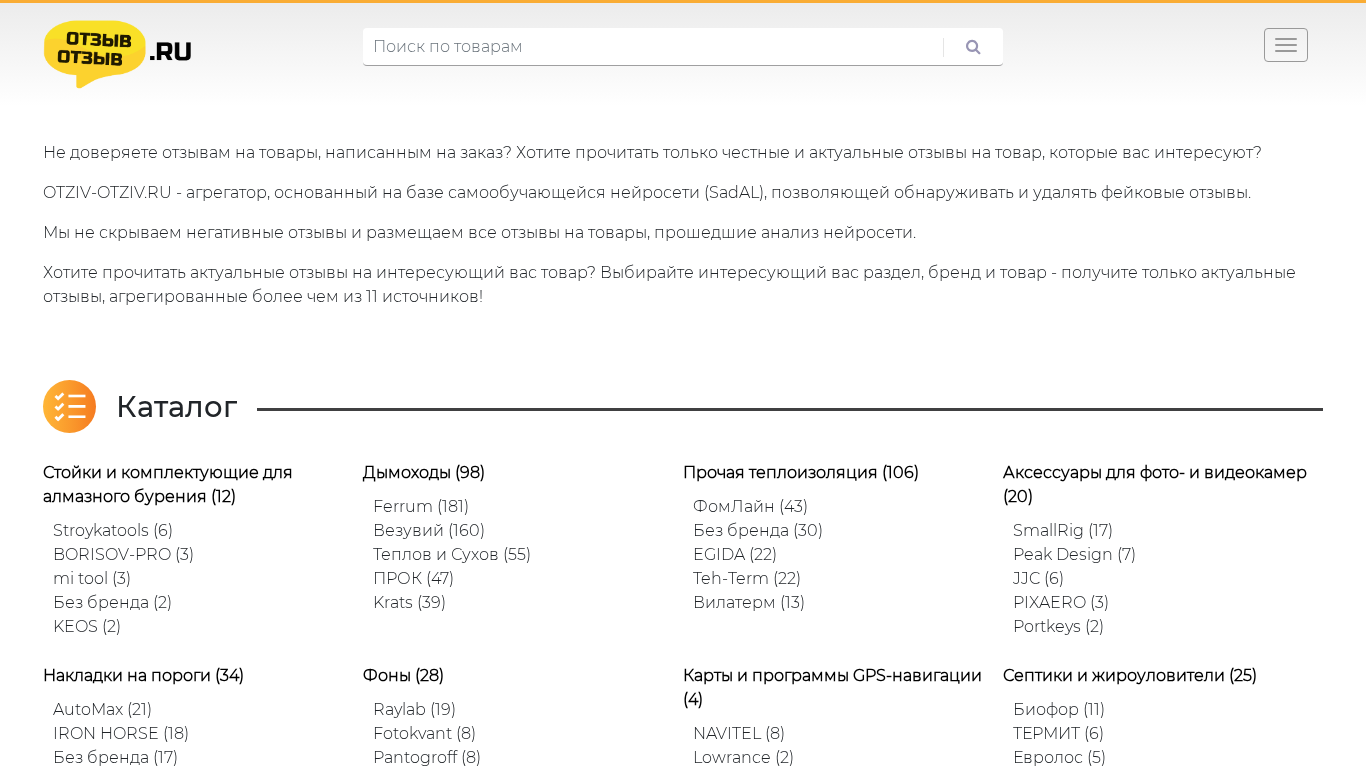Open brand ФомЛайн (43)
The width and height of the screenshot is (1366, 768).
(750, 506)
